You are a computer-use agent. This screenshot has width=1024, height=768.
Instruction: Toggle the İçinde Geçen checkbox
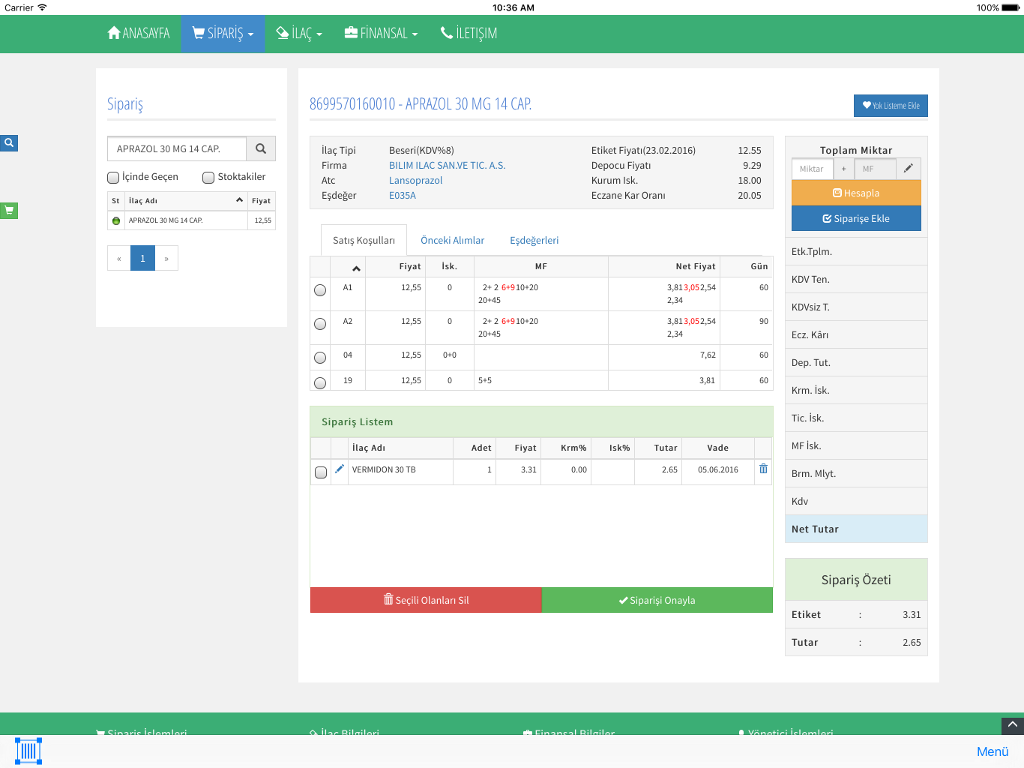pos(113,178)
